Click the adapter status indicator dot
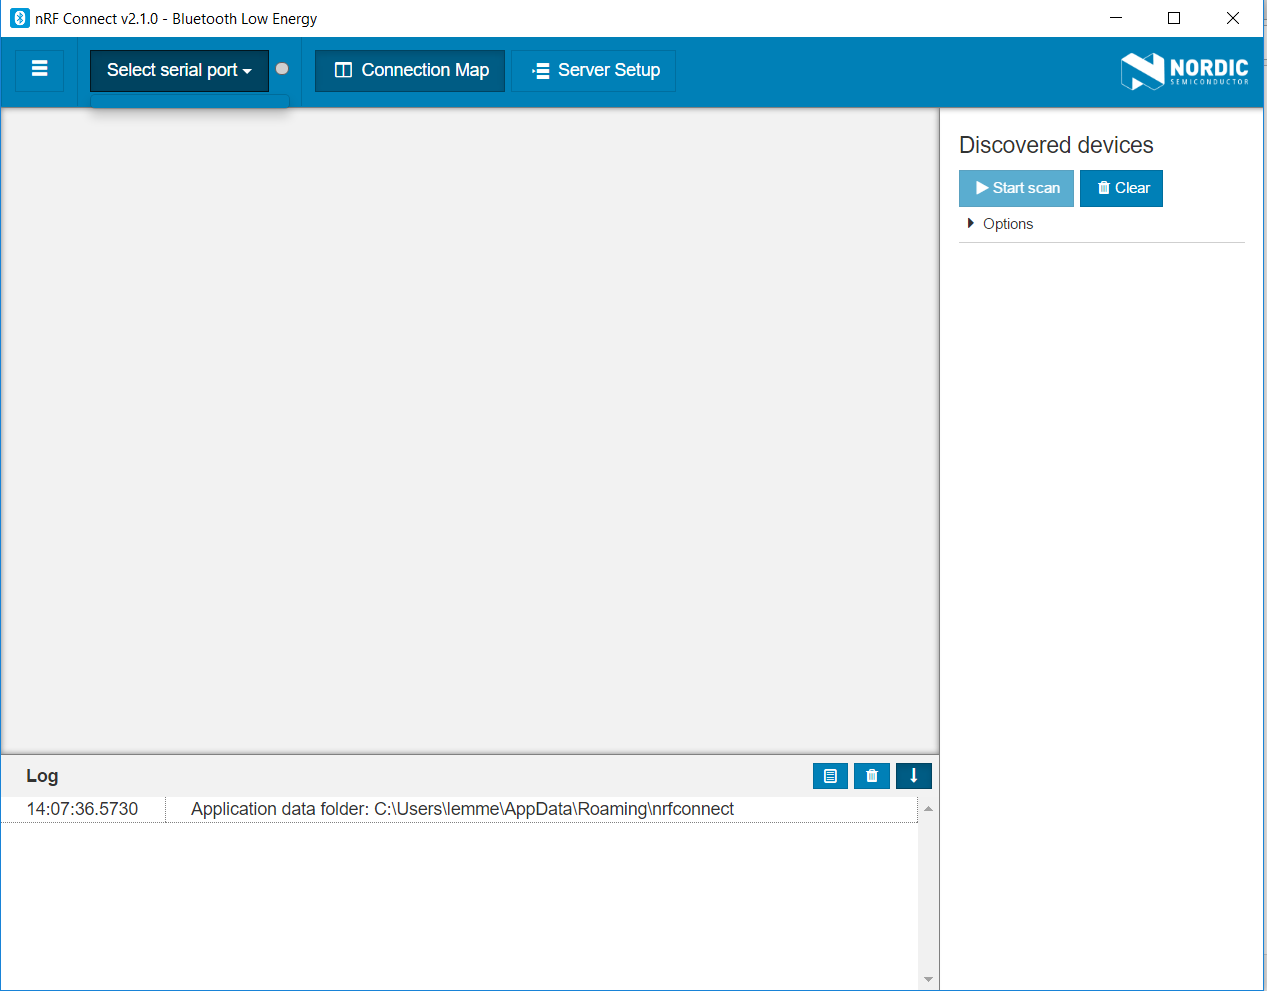The image size is (1267, 991). pos(282,69)
